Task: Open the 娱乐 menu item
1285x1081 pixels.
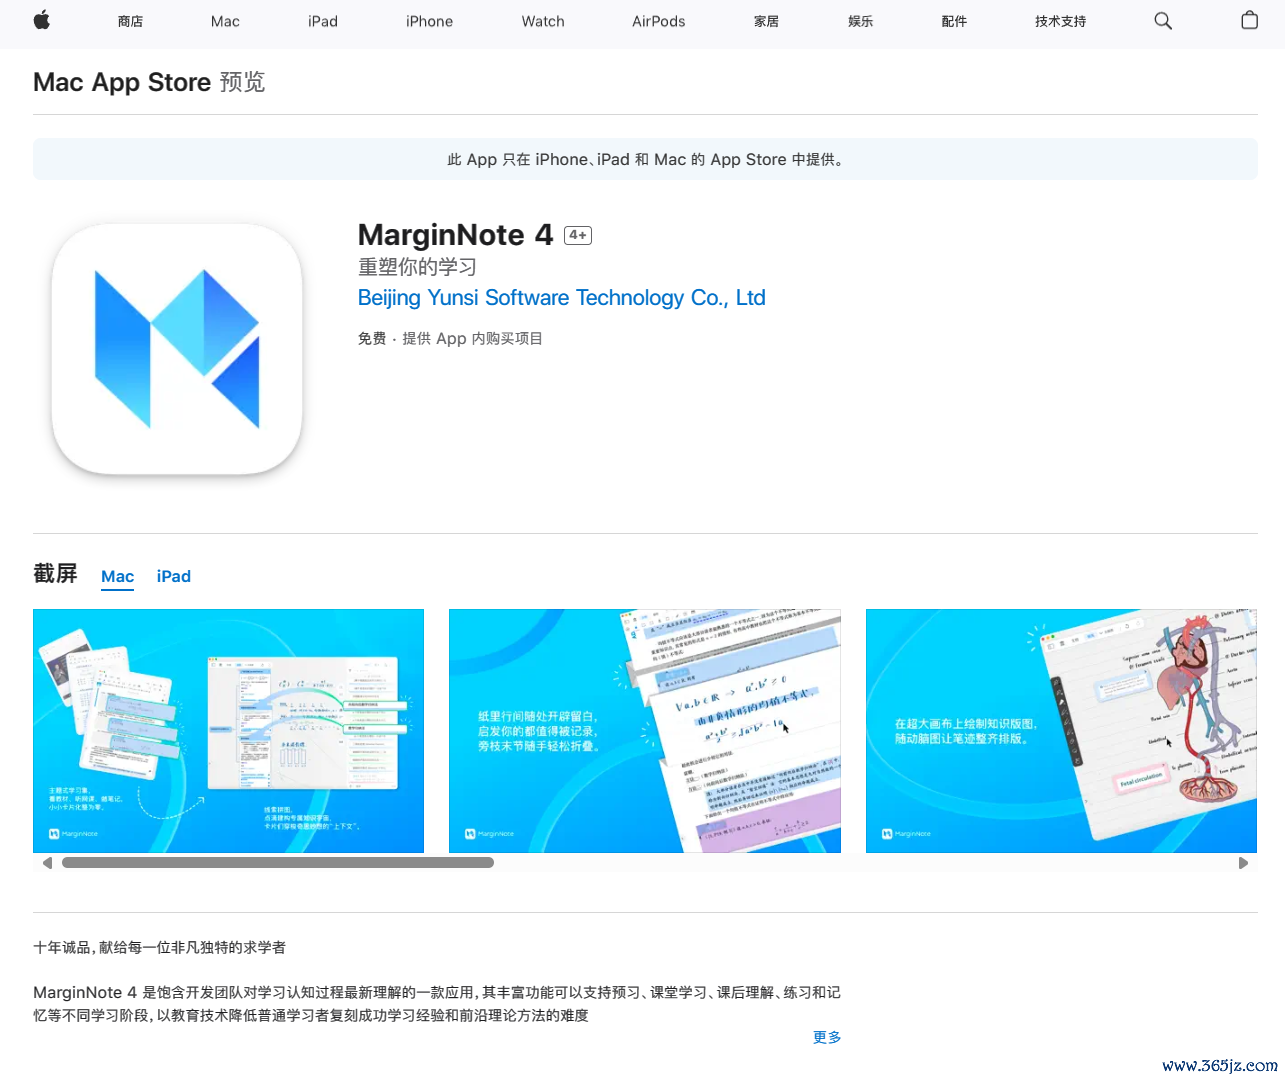Action: (x=860, y=21)
